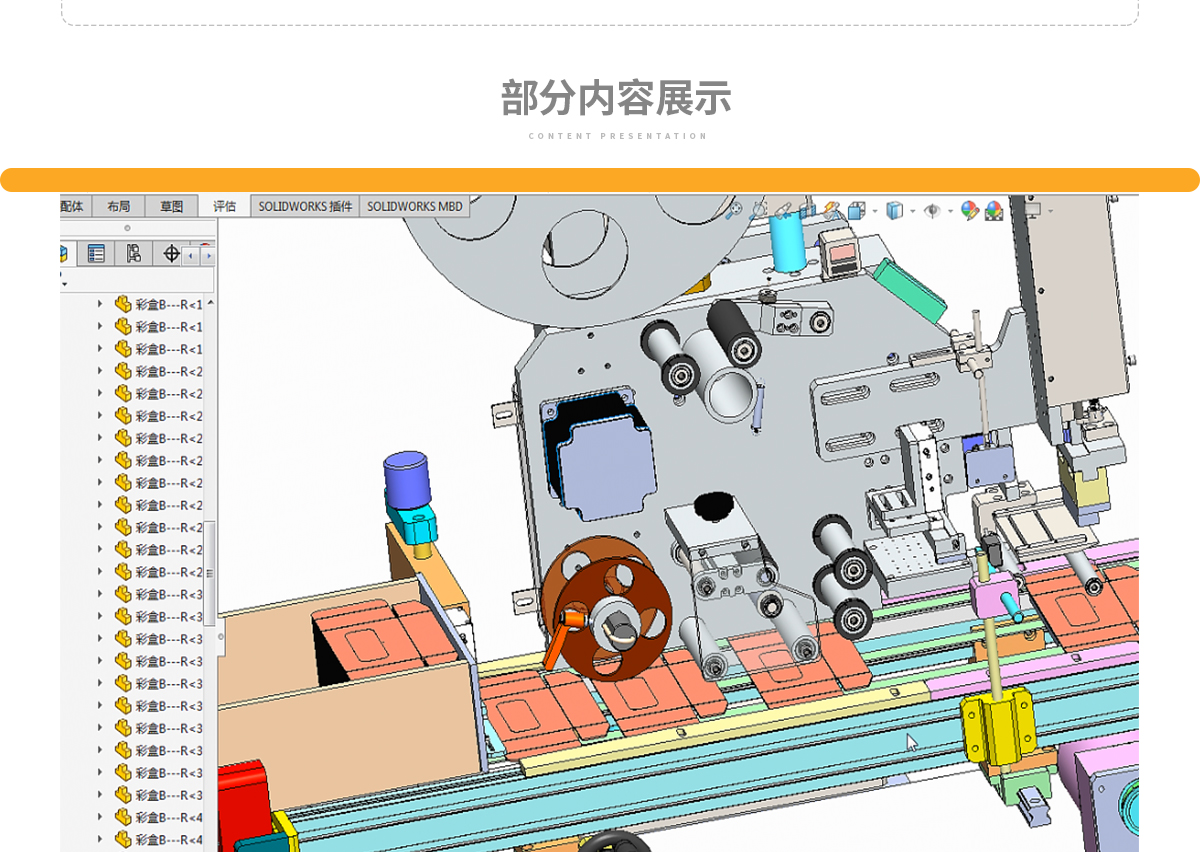The image size is (1200, 852).
Task: Click the part icon of last 彩盒B---R<1 row
Action: 123,348
